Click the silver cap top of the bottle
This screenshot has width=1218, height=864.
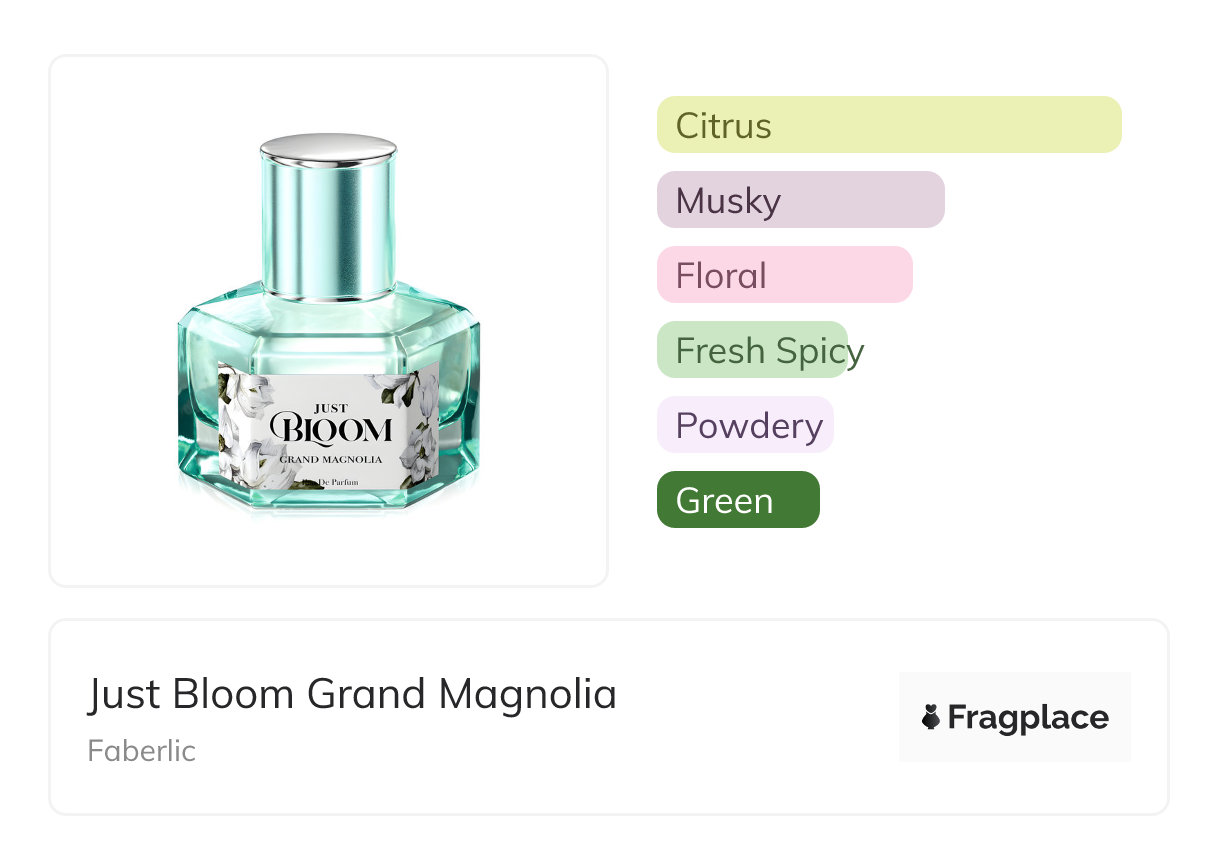coord(328,148)
